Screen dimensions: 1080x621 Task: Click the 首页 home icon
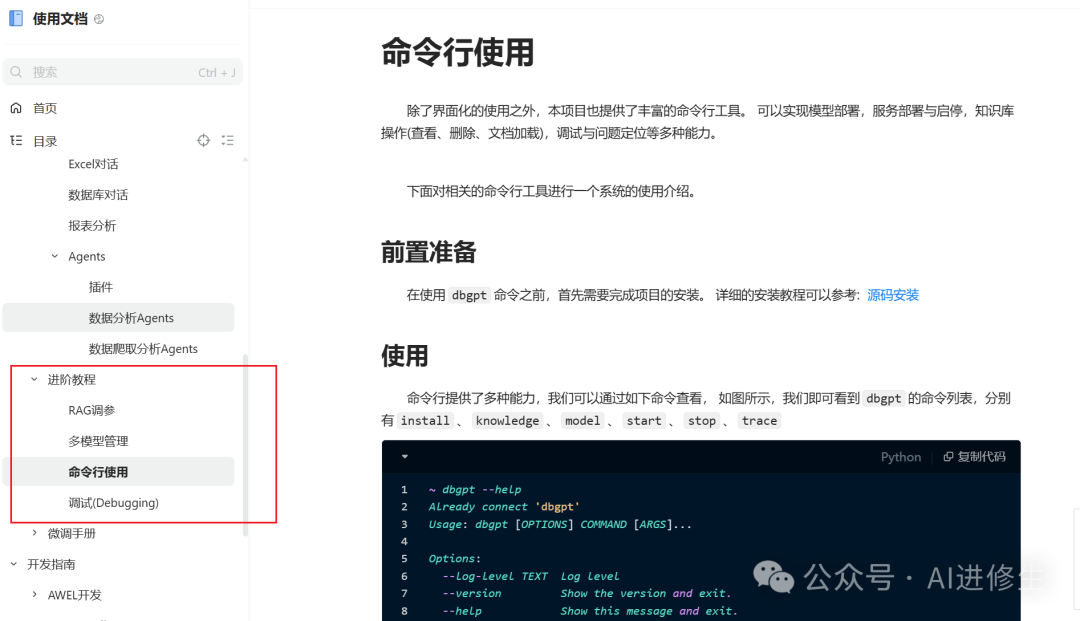pos(17,108)
